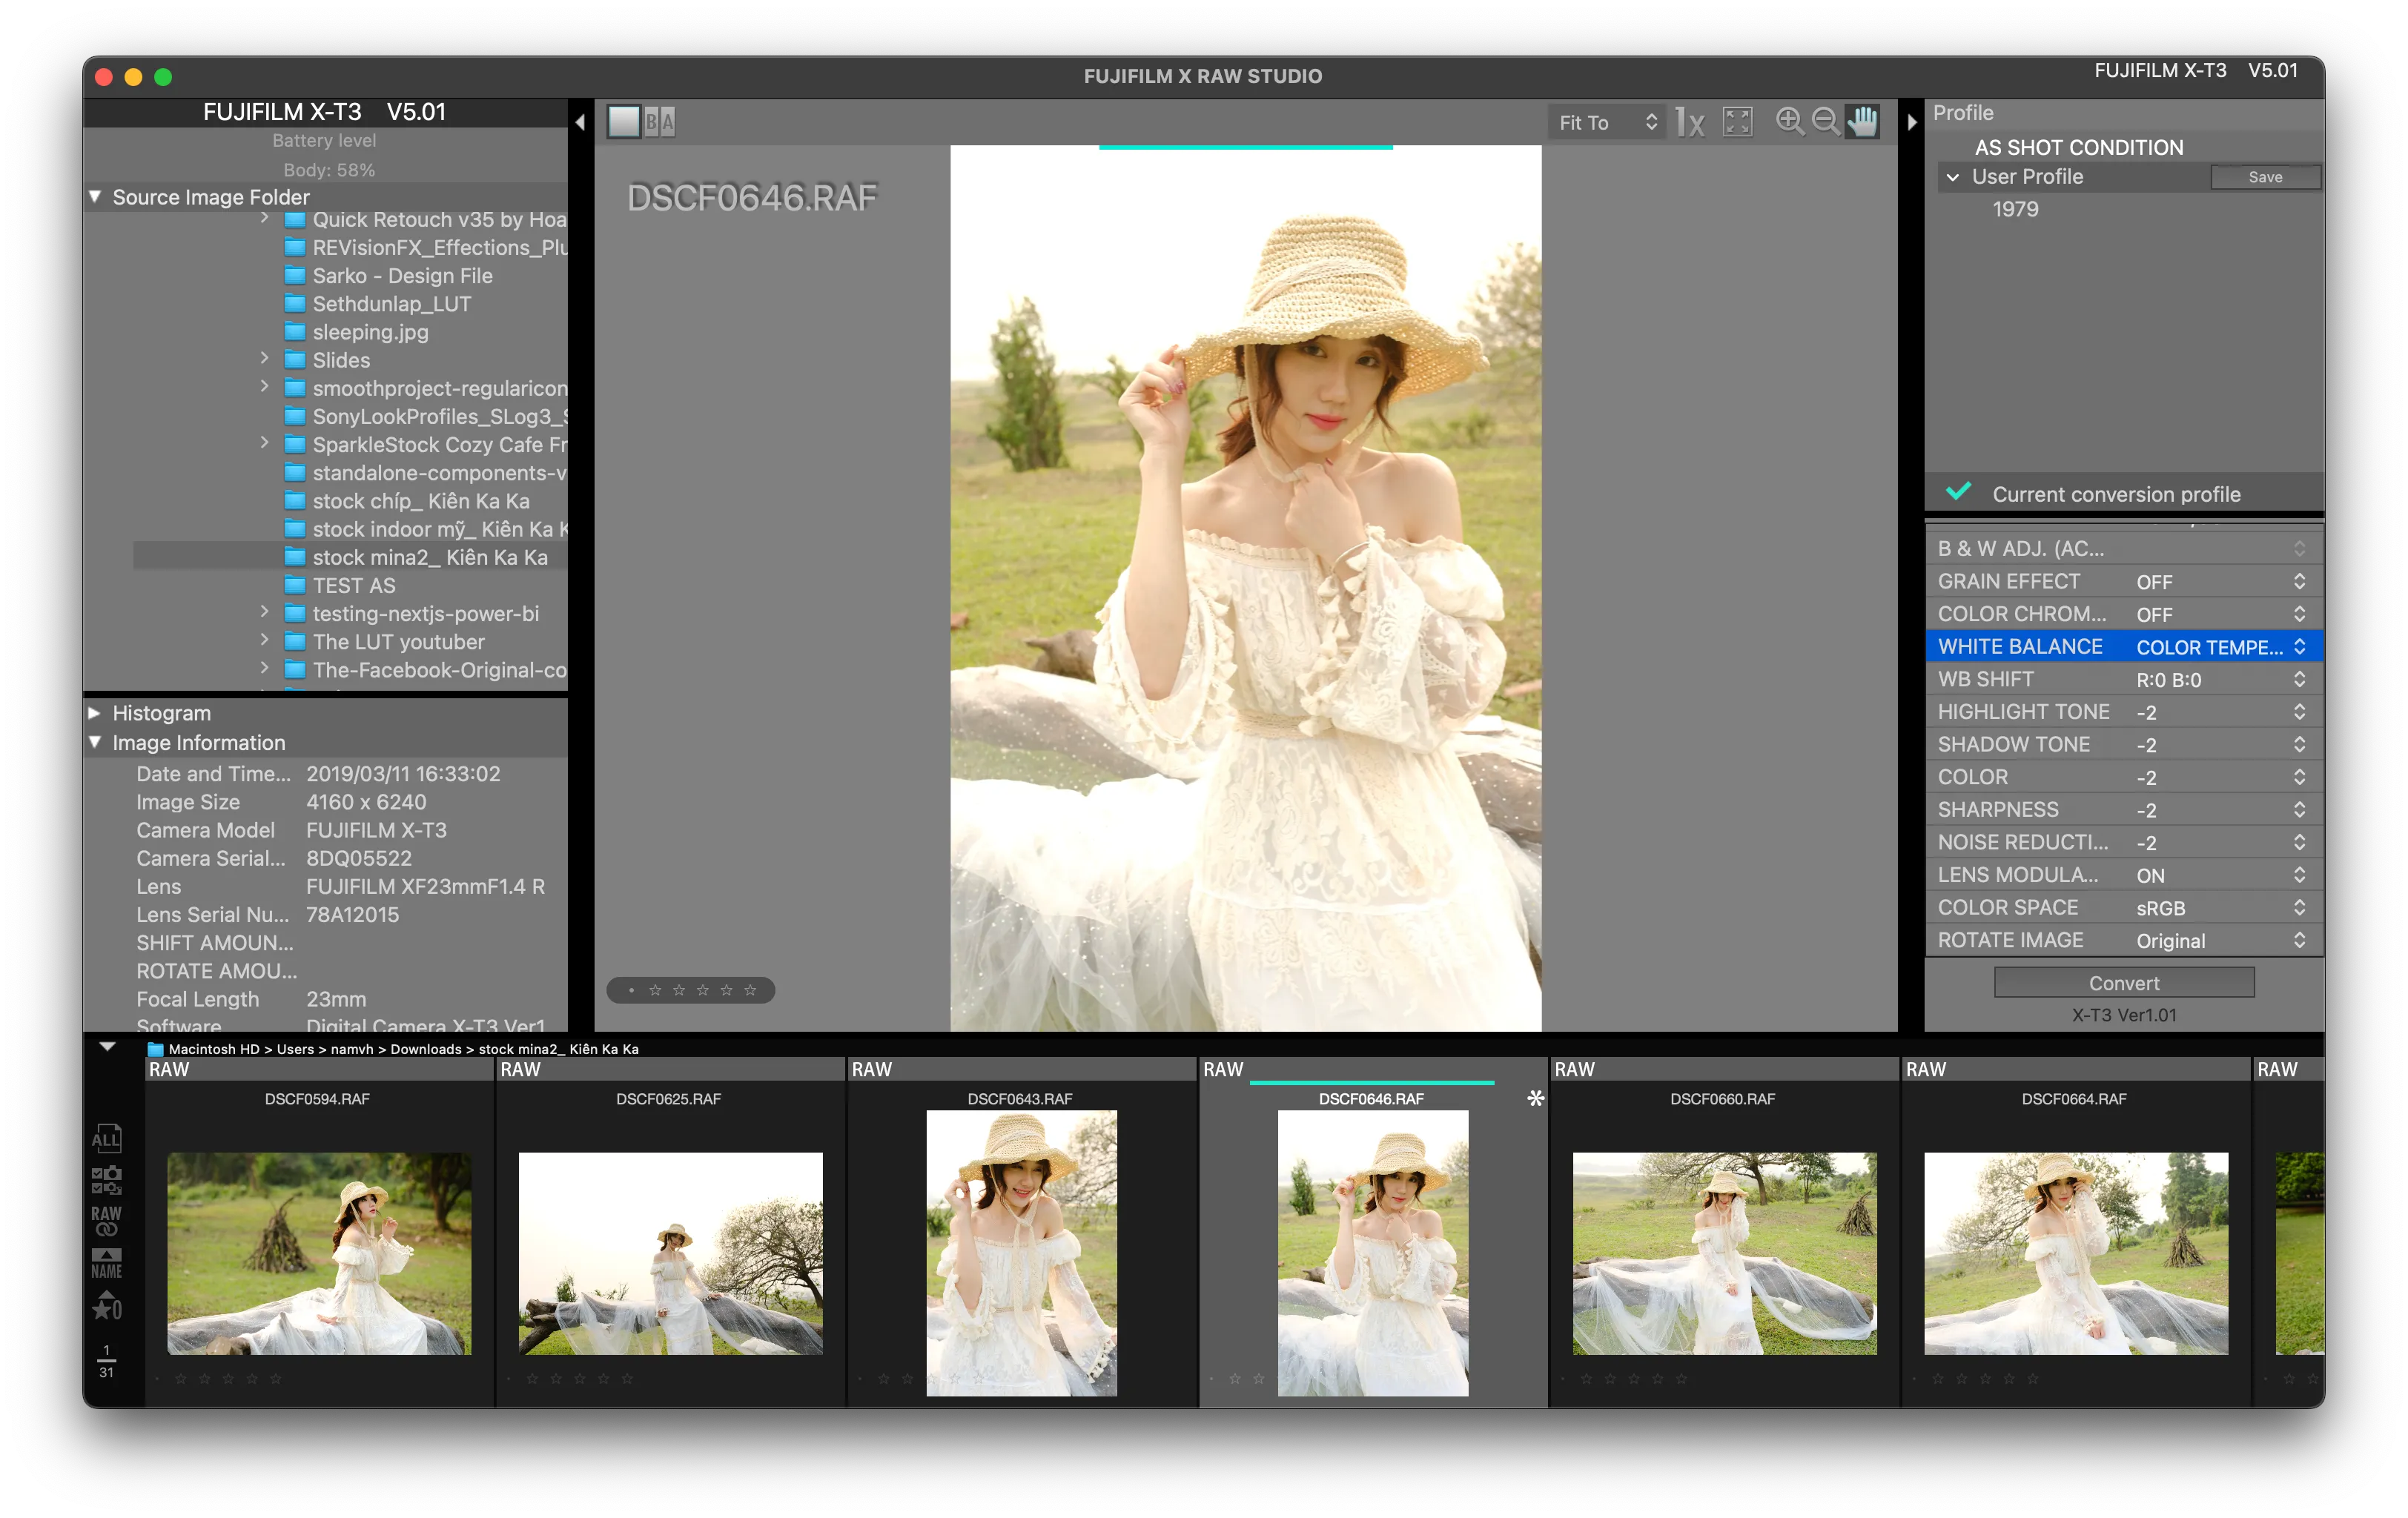Select the stock mina2_ Kiên Ka Ka folder

(429, 557)
